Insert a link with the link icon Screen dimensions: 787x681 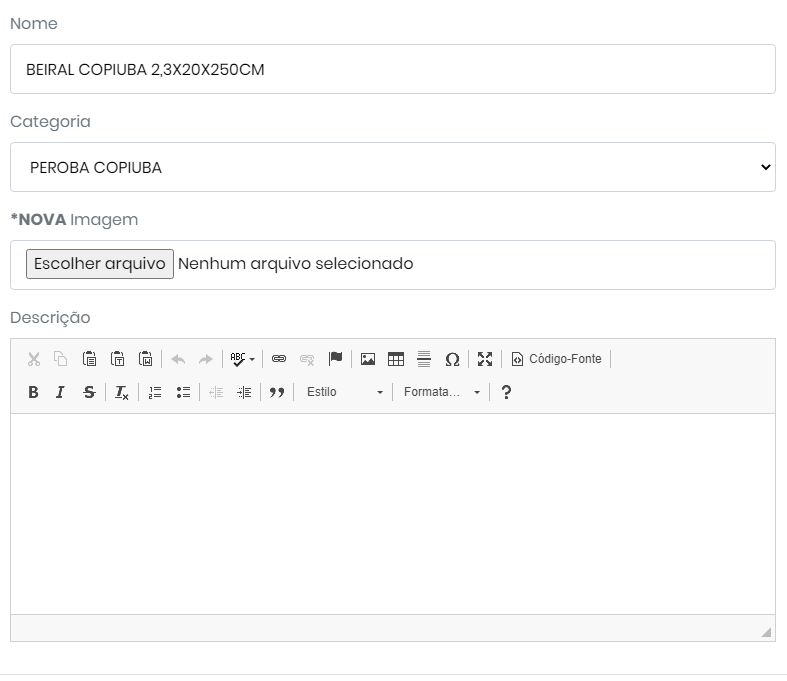(x=279, y=359)
